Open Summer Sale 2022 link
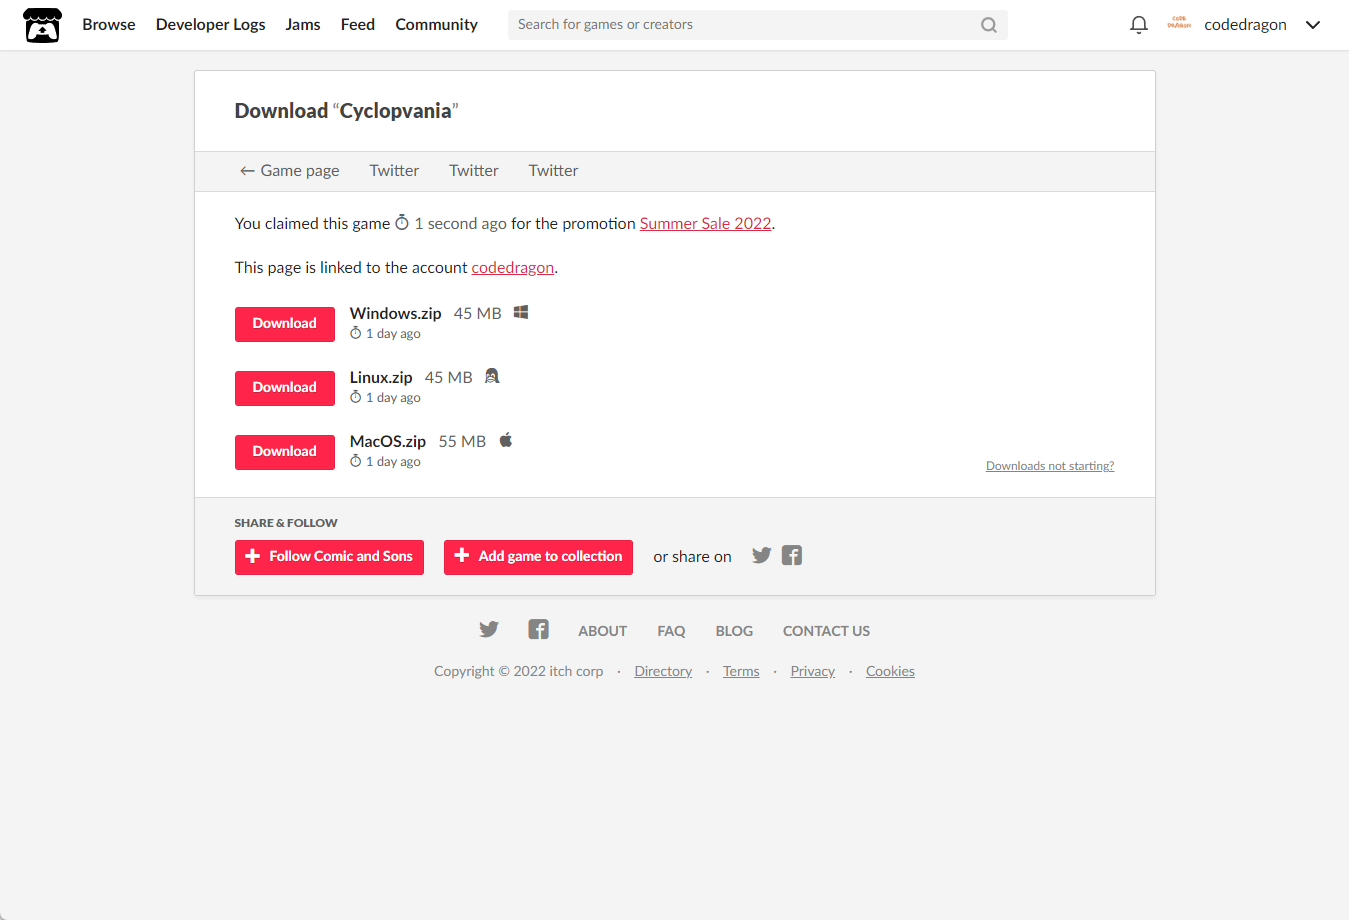Image resolution: width=1349 pixels, height=920 pixels. (x=706, y=224)
